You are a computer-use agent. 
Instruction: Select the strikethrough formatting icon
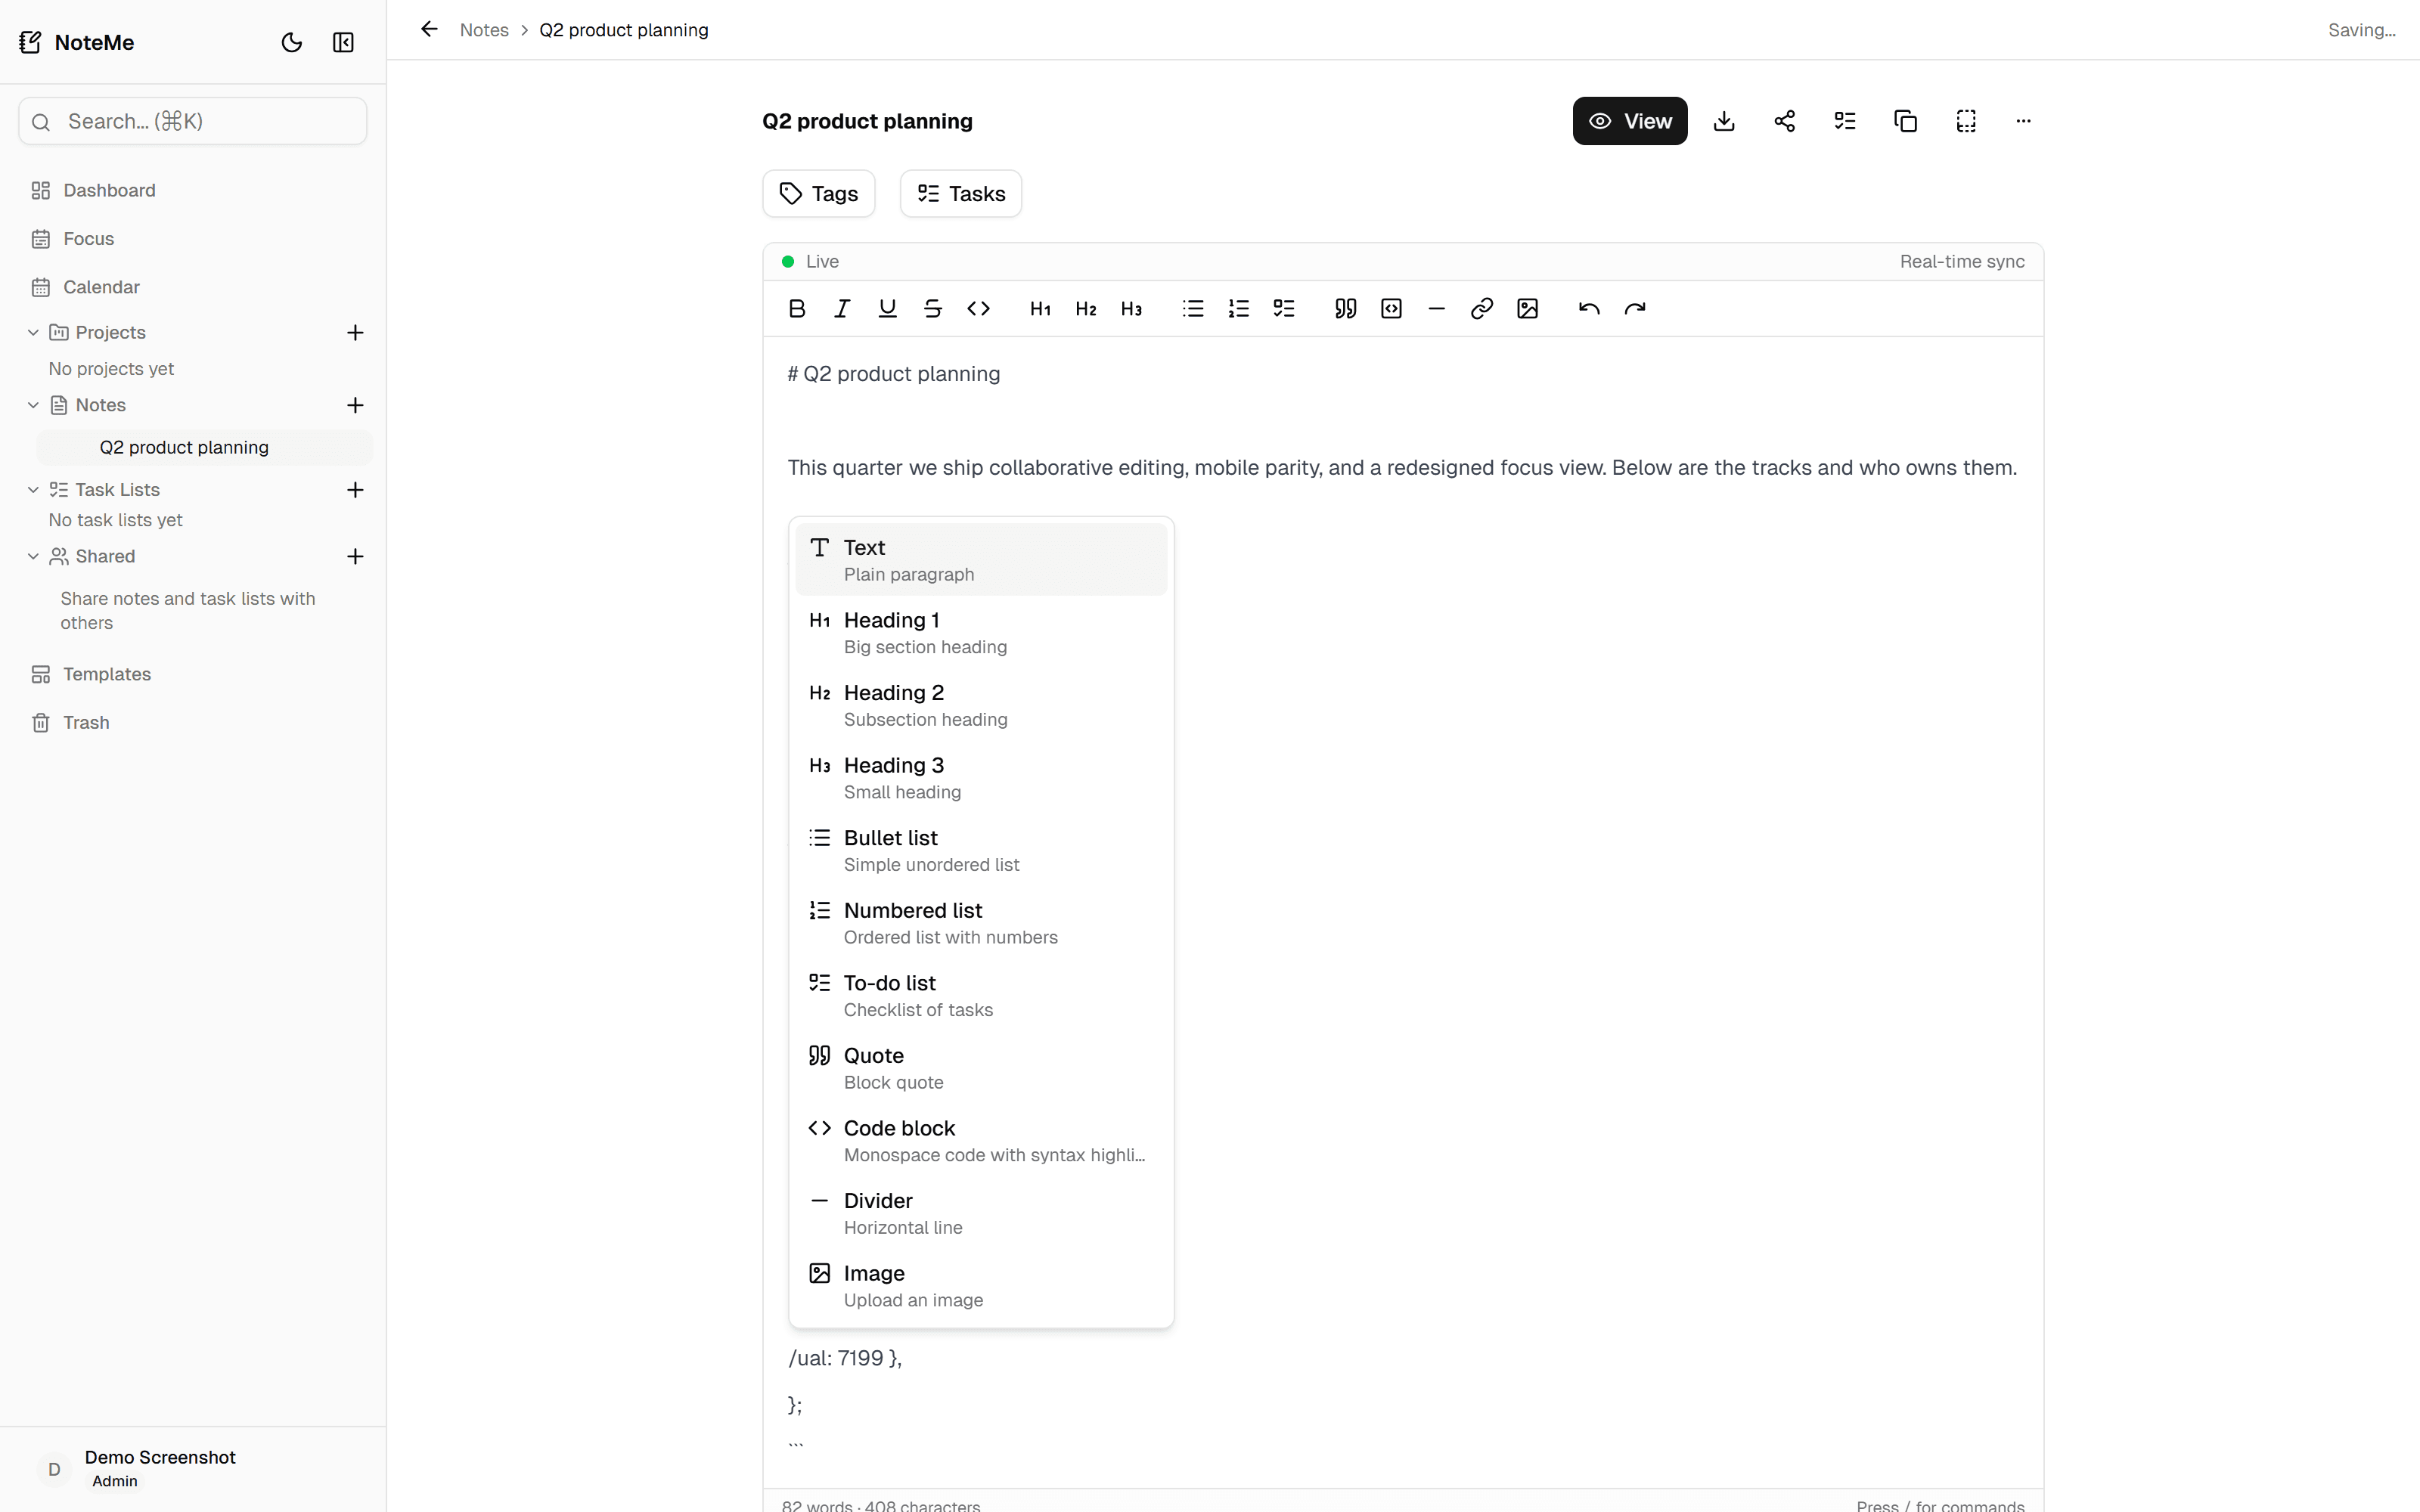pyautogui.click(x=931, y=308)
